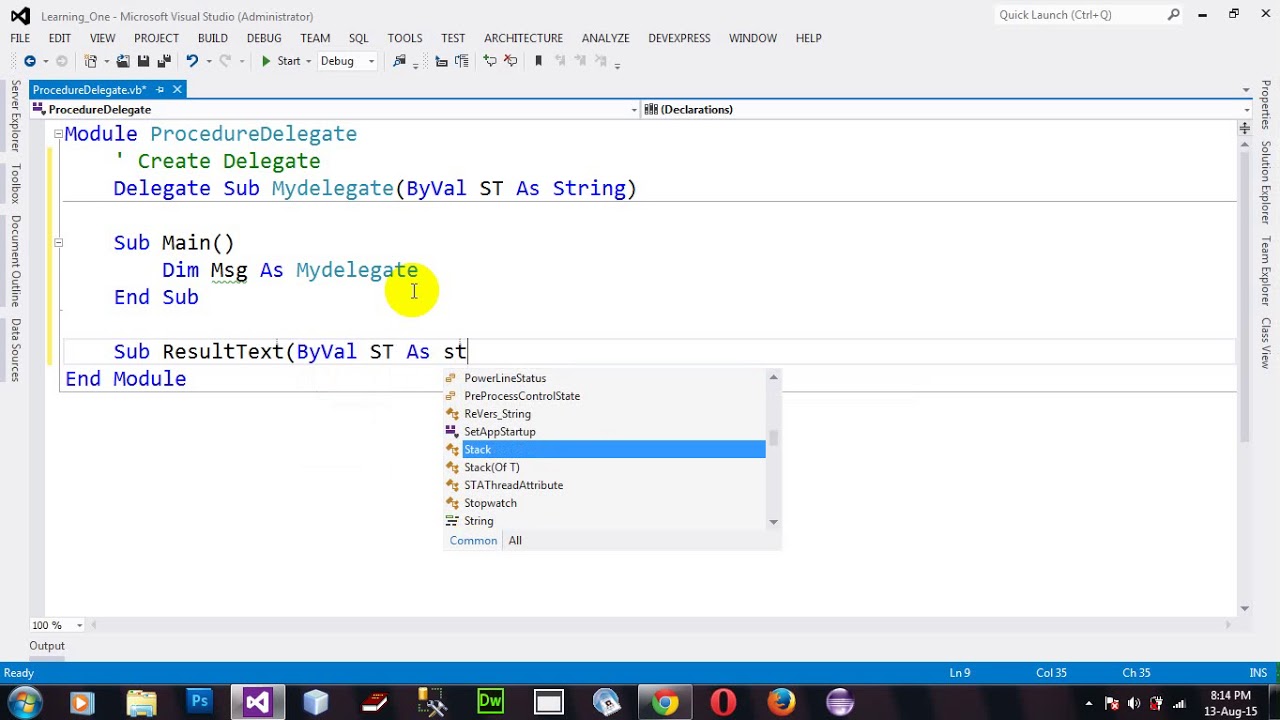Open the DEVEXPRESS menu

click(x=679, y=38)
